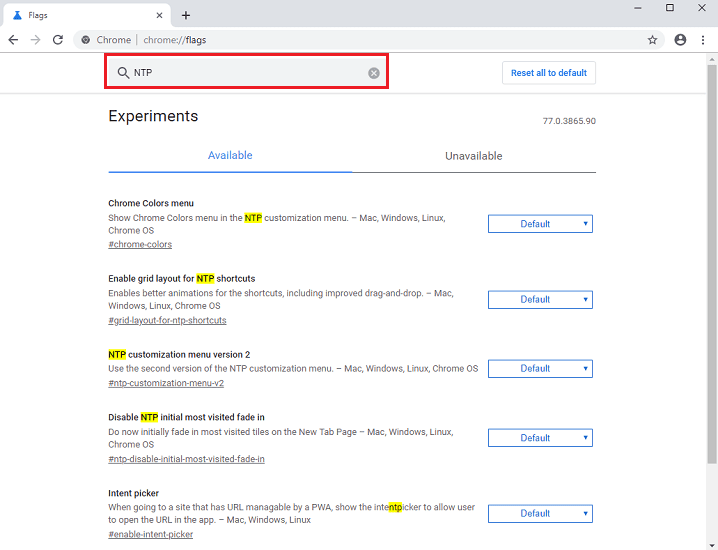
Task: Switch to the Unavailable tab
Action: pyautogui.click(x=473, y=156)
